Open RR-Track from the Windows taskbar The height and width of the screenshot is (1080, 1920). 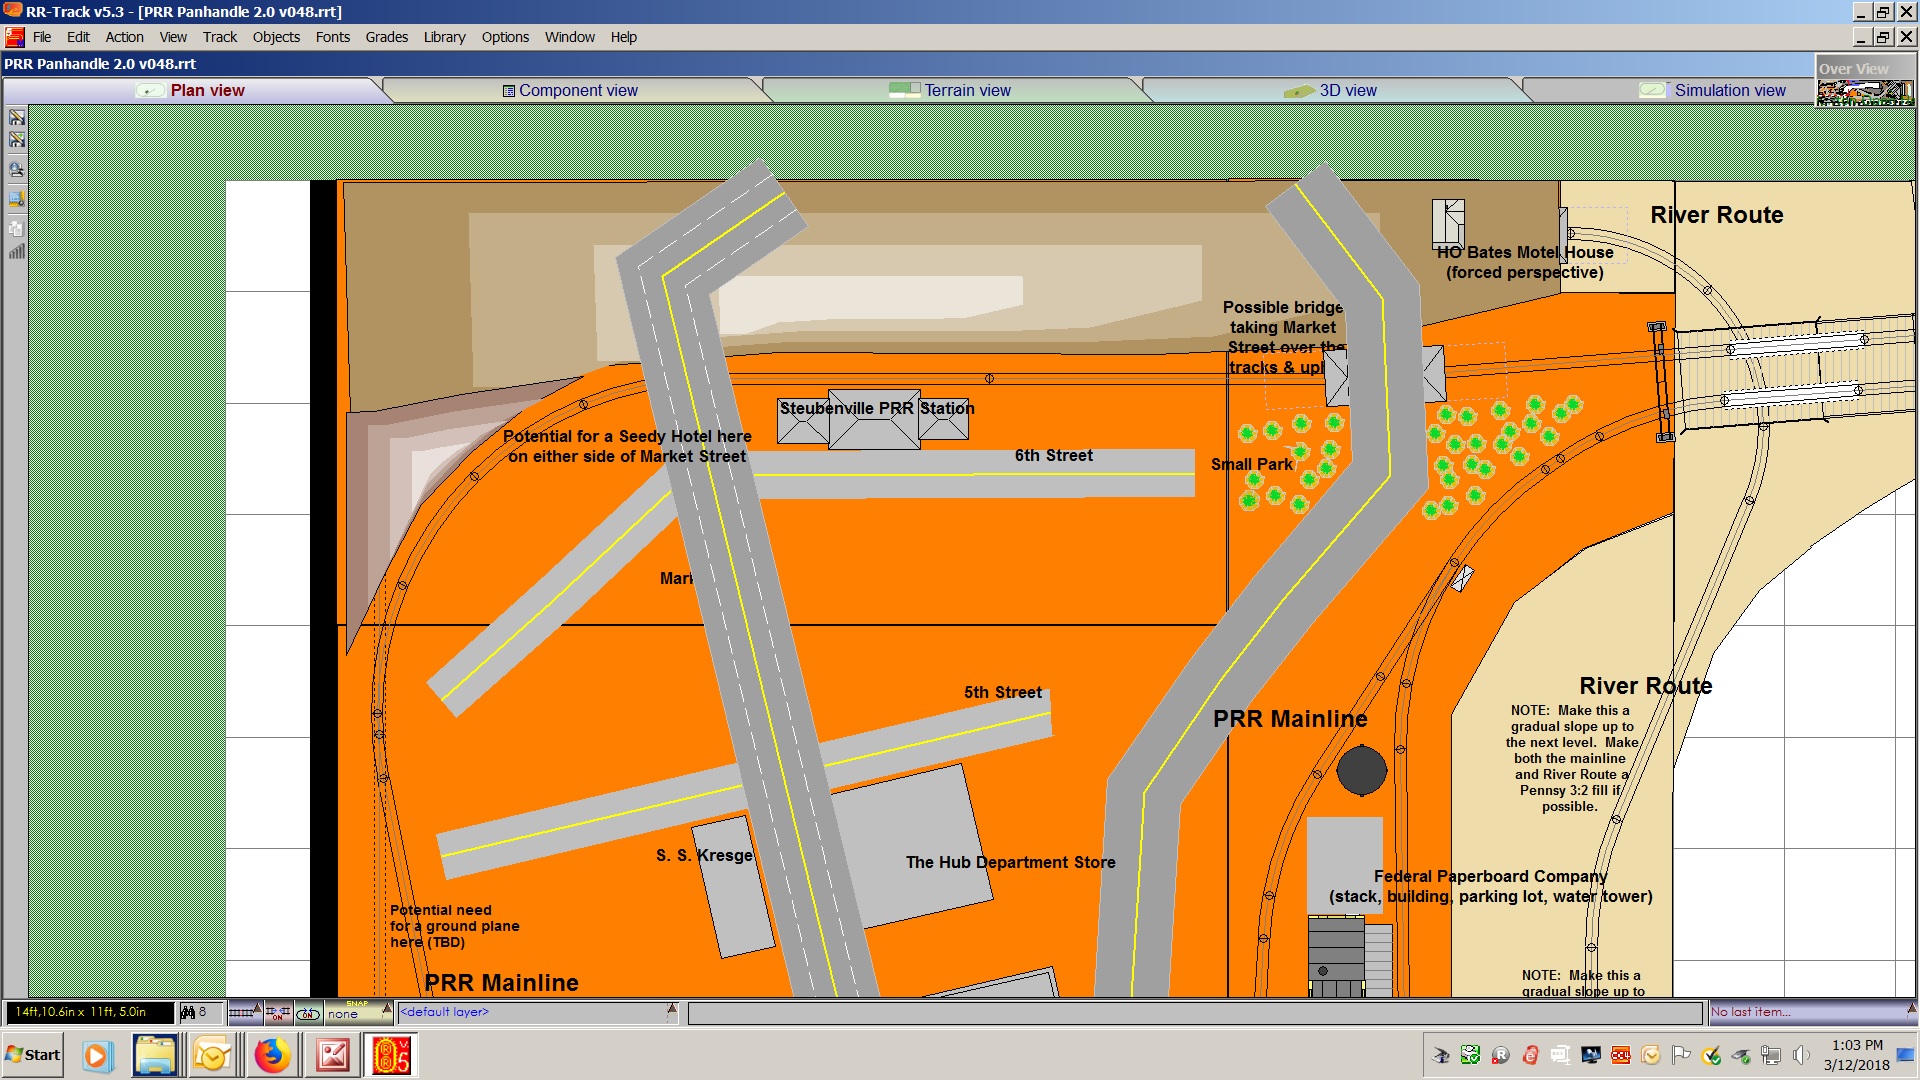pos(391,1055)
